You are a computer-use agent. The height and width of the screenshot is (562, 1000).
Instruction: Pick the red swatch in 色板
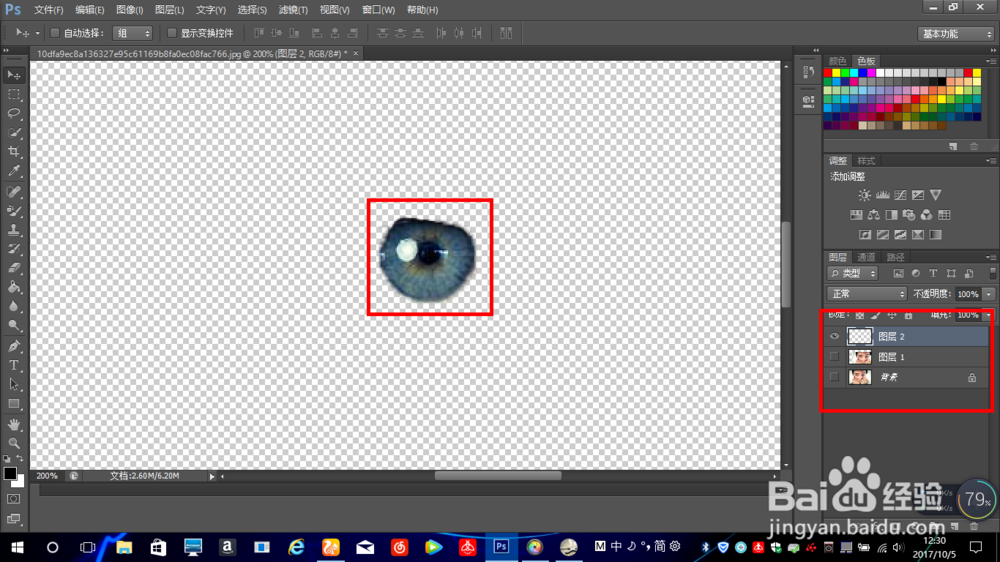(828, 73)
